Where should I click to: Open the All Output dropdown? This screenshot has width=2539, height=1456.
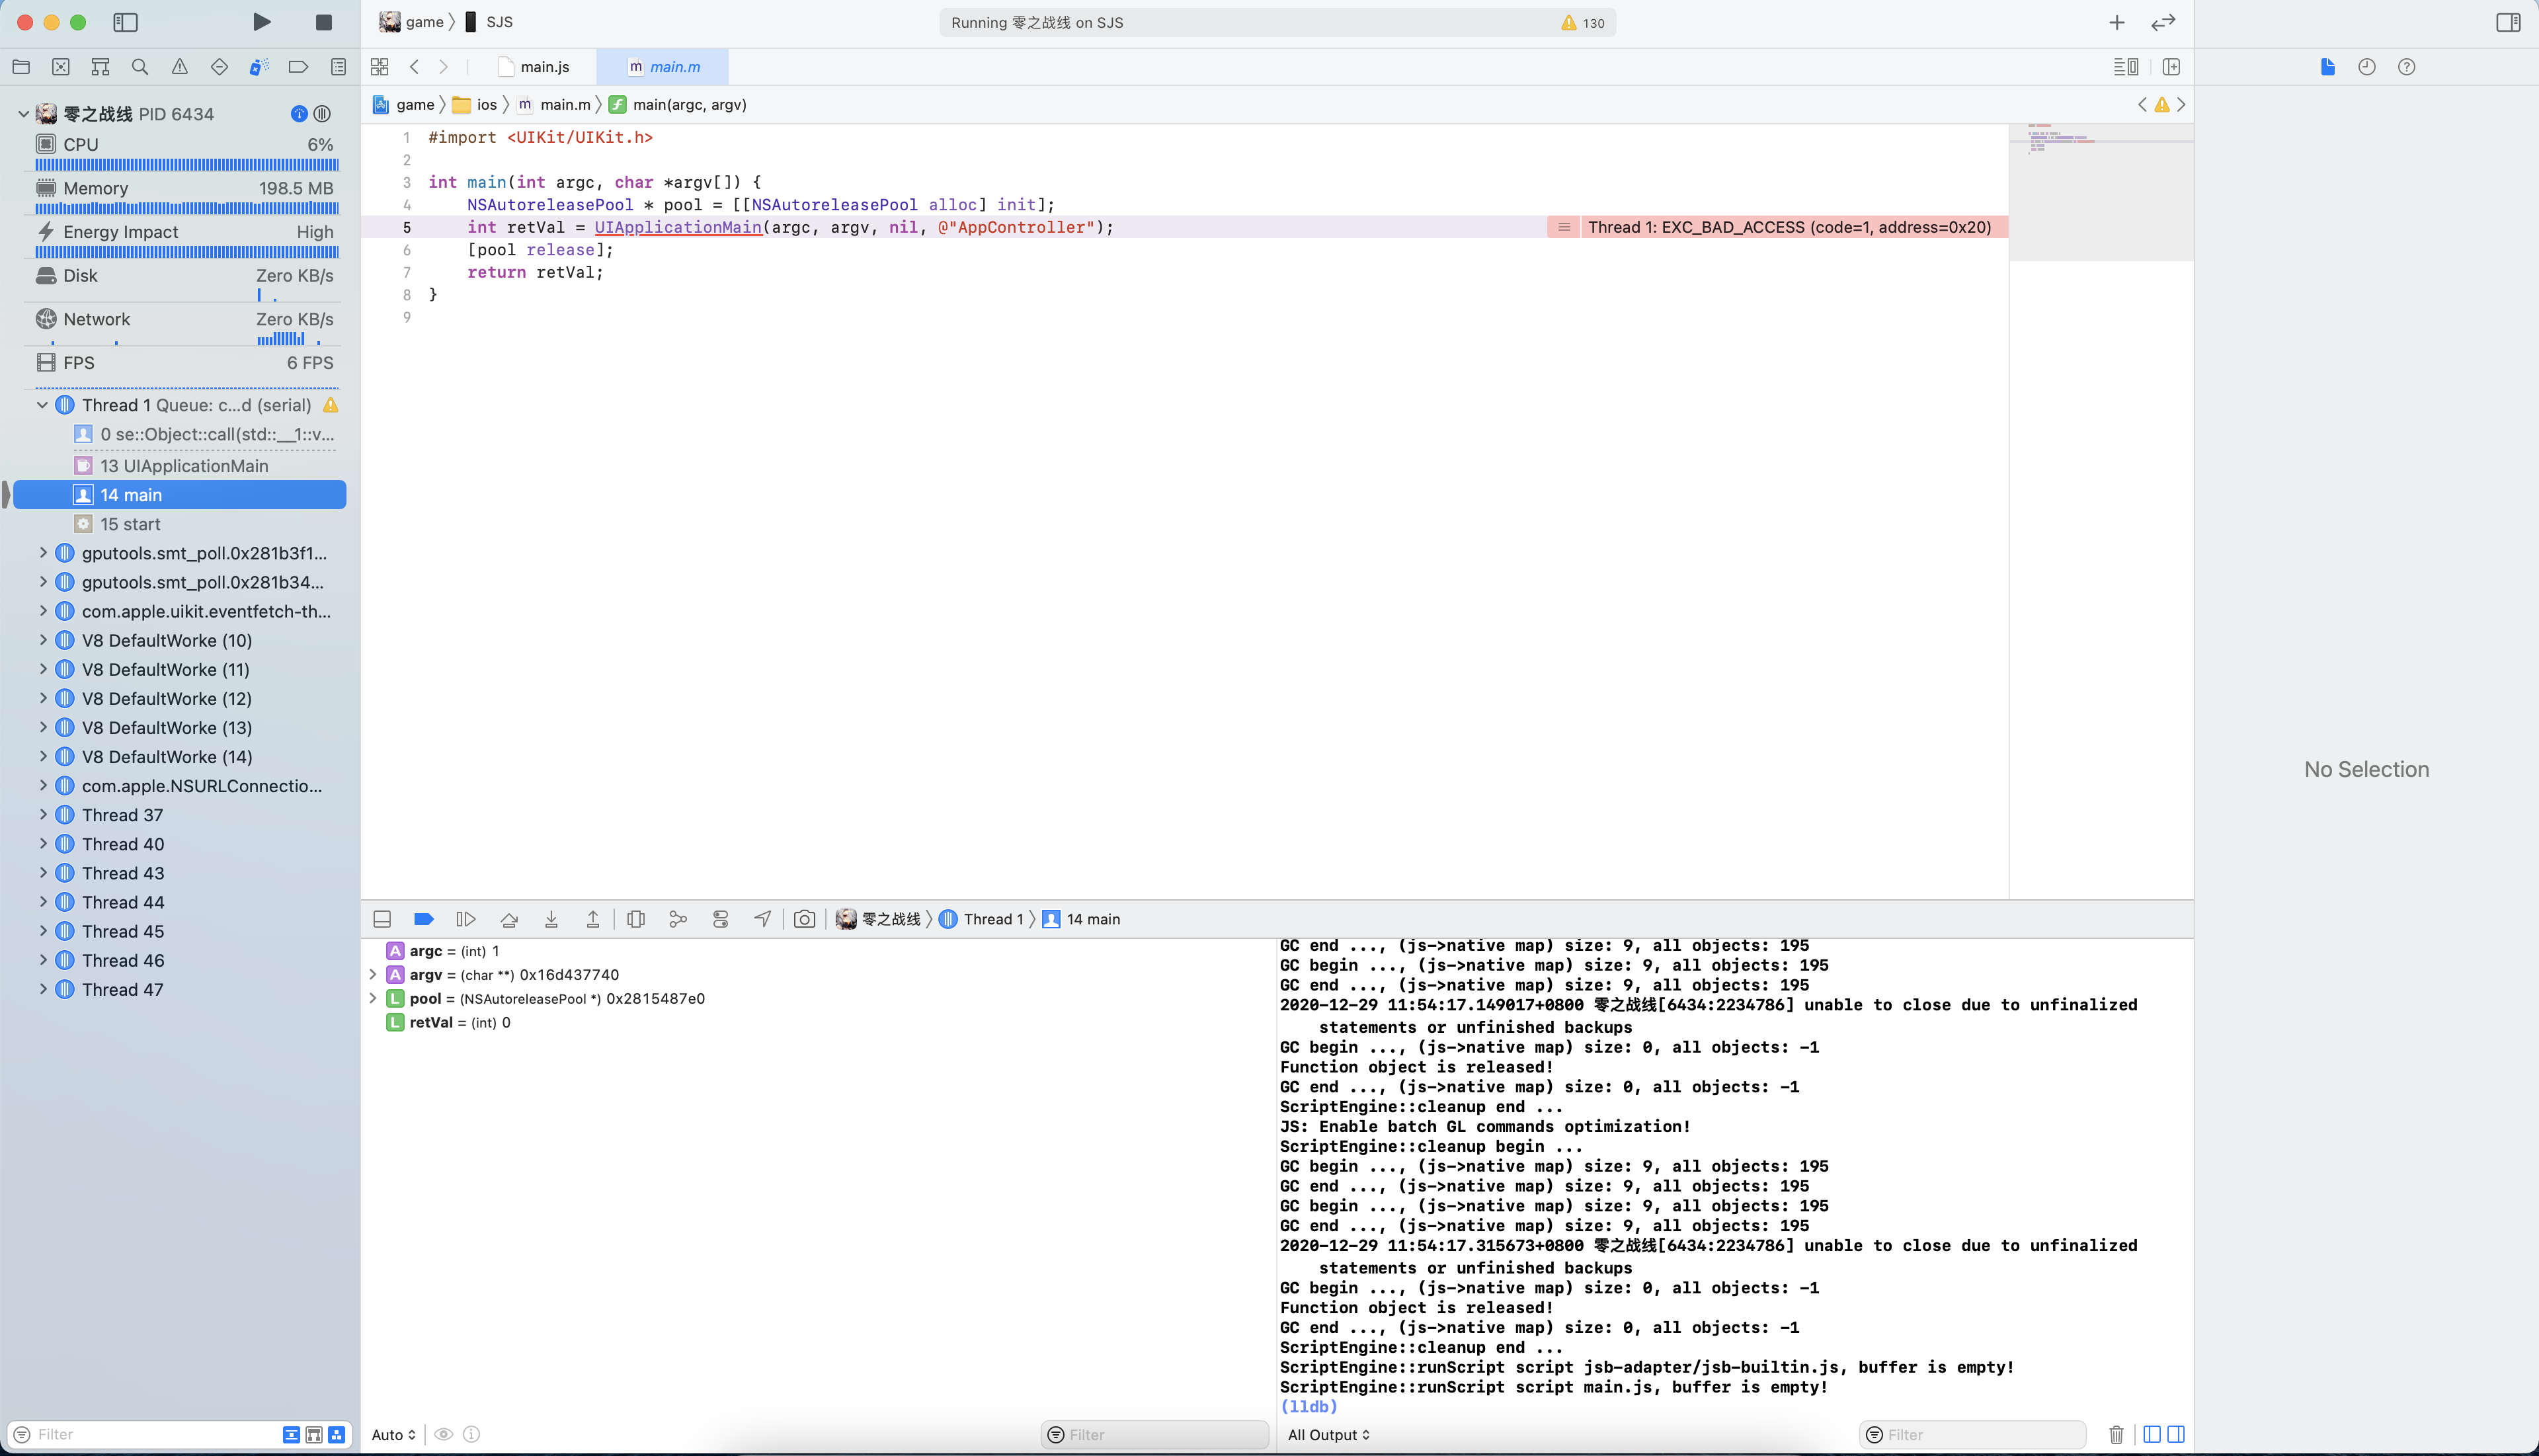[x=1328, y=1434]
